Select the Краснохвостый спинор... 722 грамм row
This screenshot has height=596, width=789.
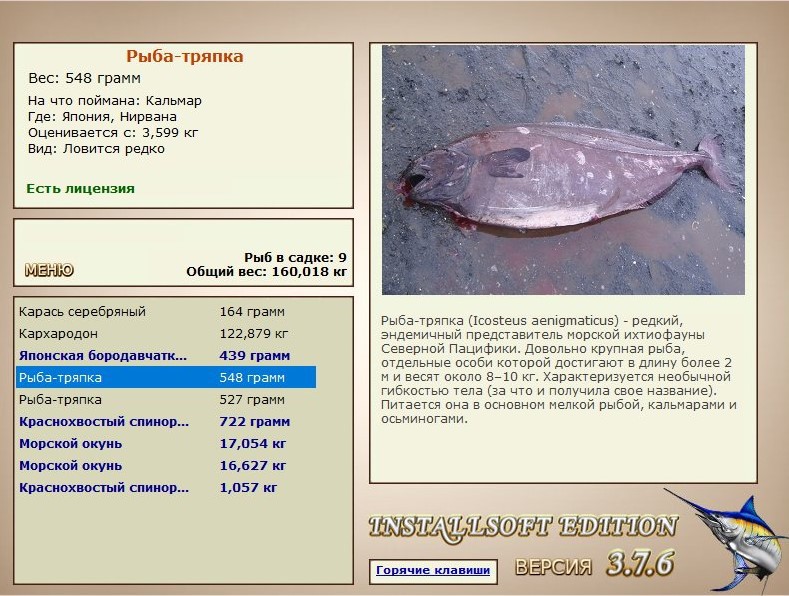click(166, 422)
